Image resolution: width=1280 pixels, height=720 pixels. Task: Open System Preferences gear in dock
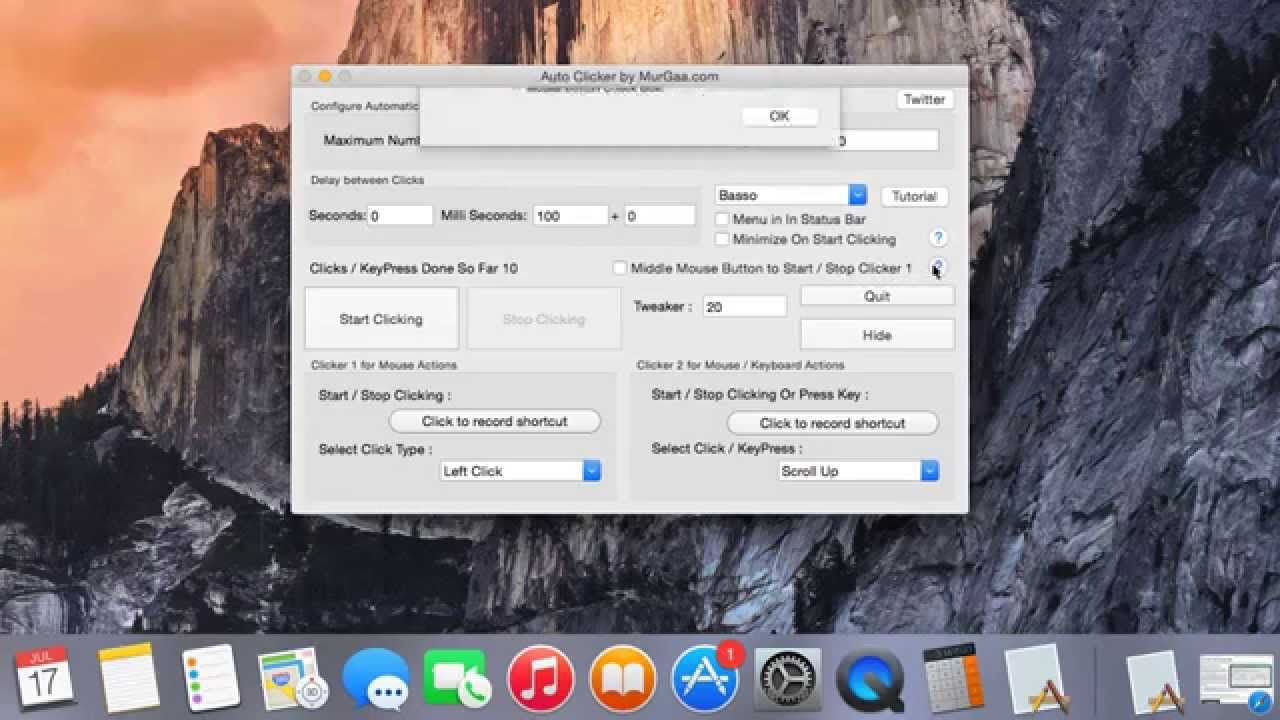tap(788, 679)
